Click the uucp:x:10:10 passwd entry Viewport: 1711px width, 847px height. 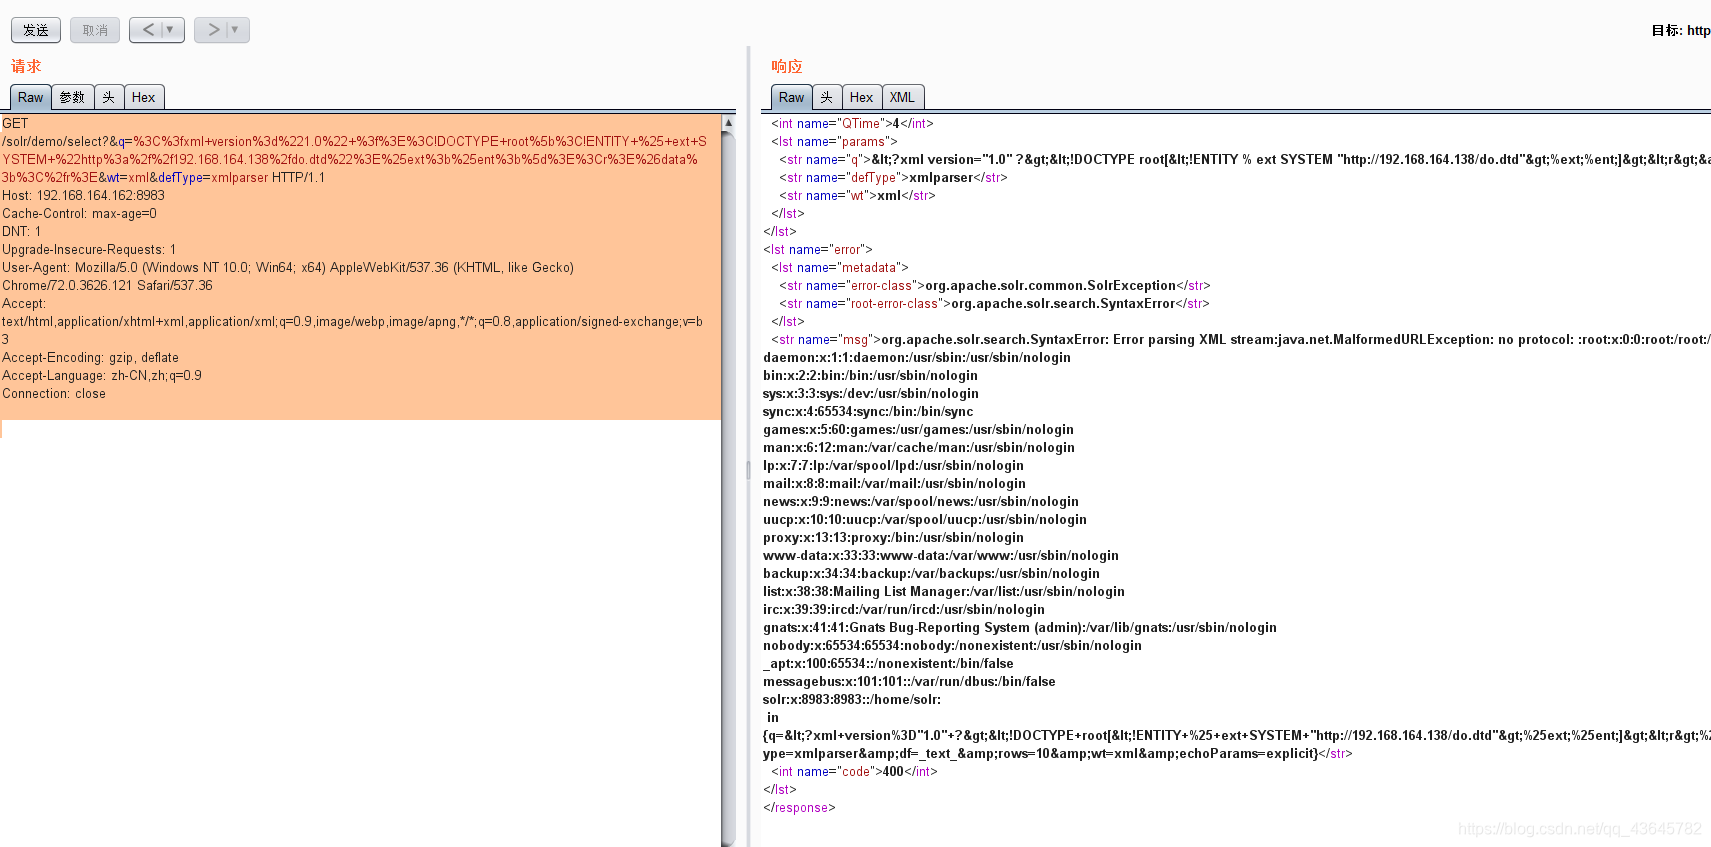925,519
